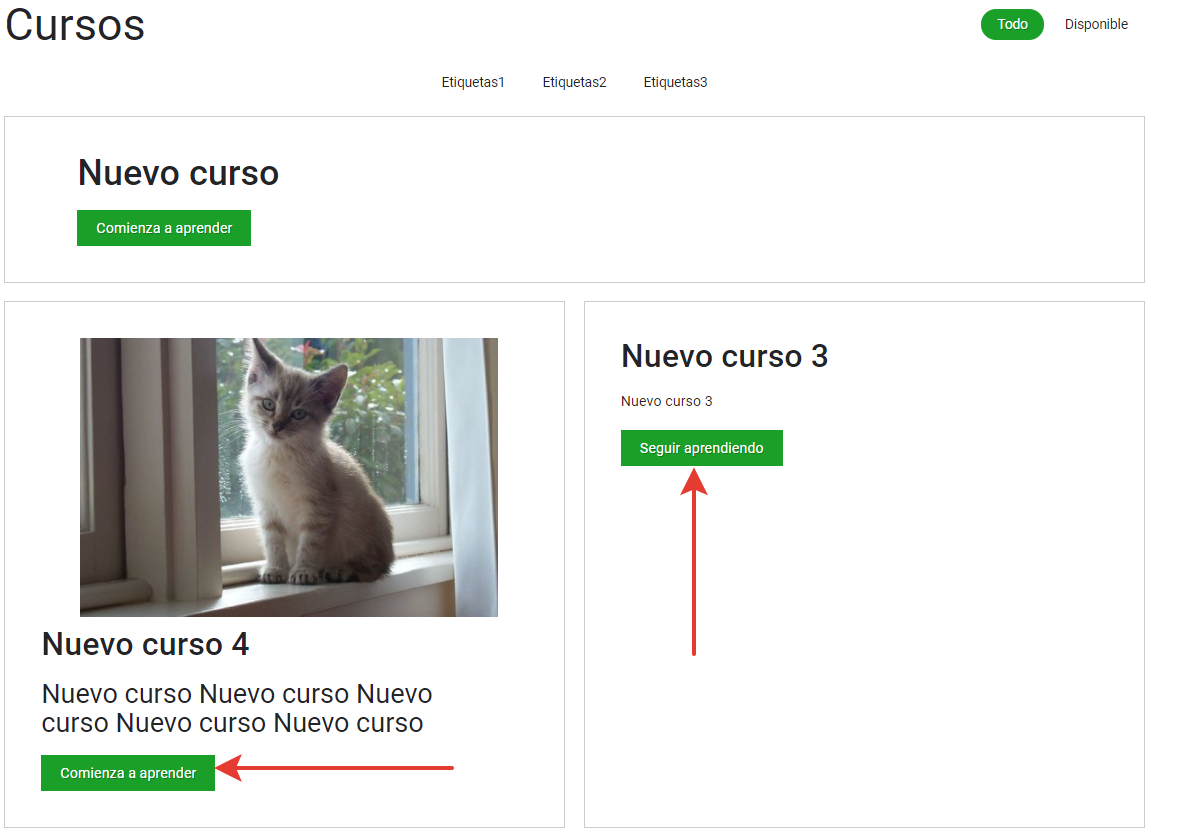Filter courses by Etiquetas2 tag
Viewport: 1177px width, 840px height.
[574, 82]
